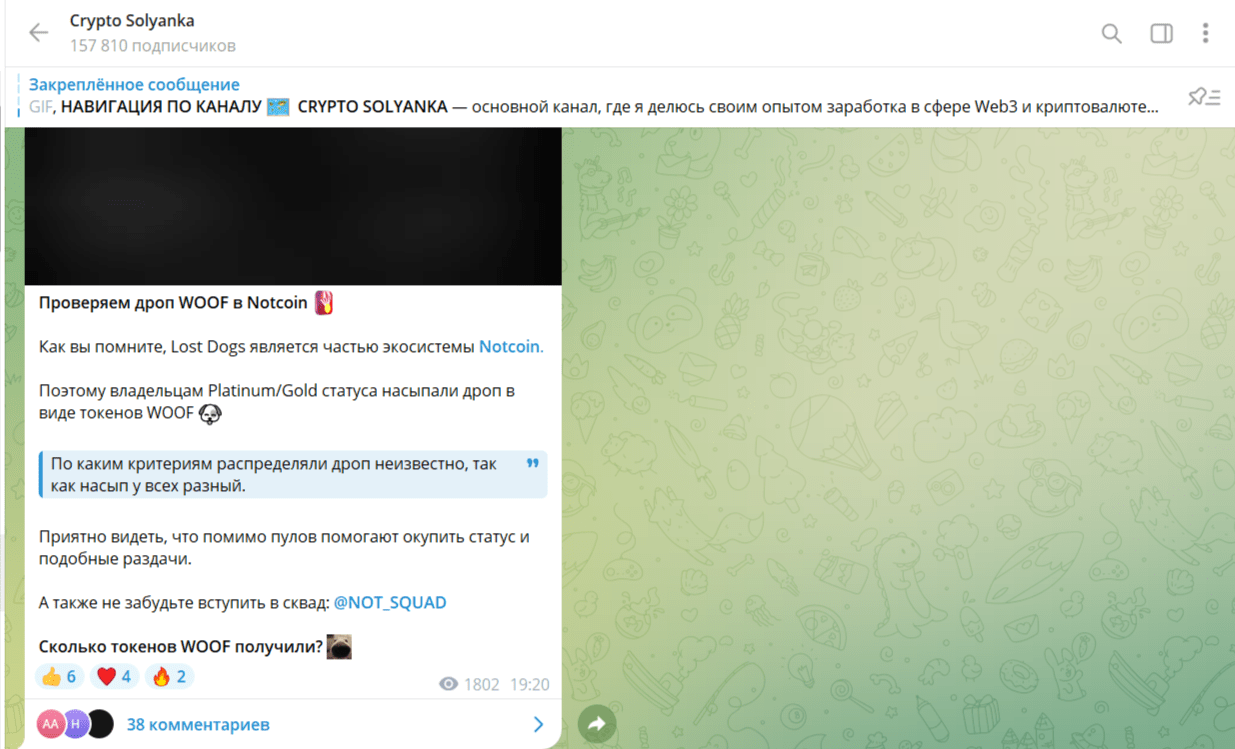Click the 1802 view count
Image resolution: width=1235 pixels, height=749 pixels.
(x=481, y=685)
